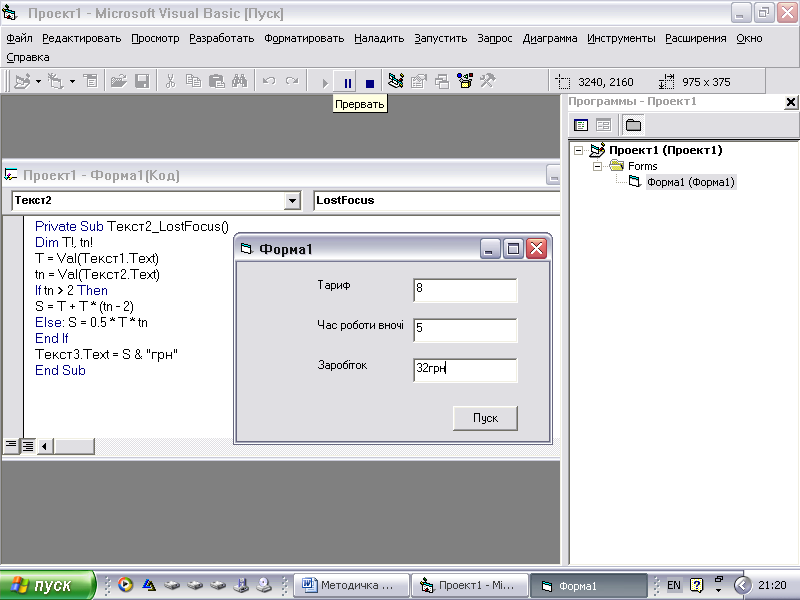Click the Пуск button on Форма1

pos(485,418)
